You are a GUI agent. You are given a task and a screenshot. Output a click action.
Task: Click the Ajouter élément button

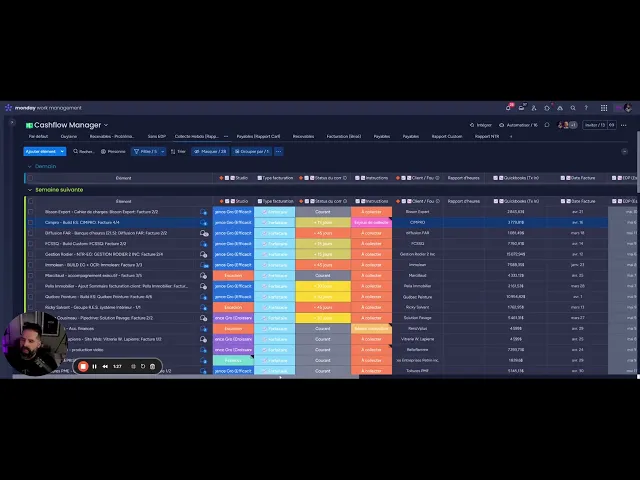(41, 151)
